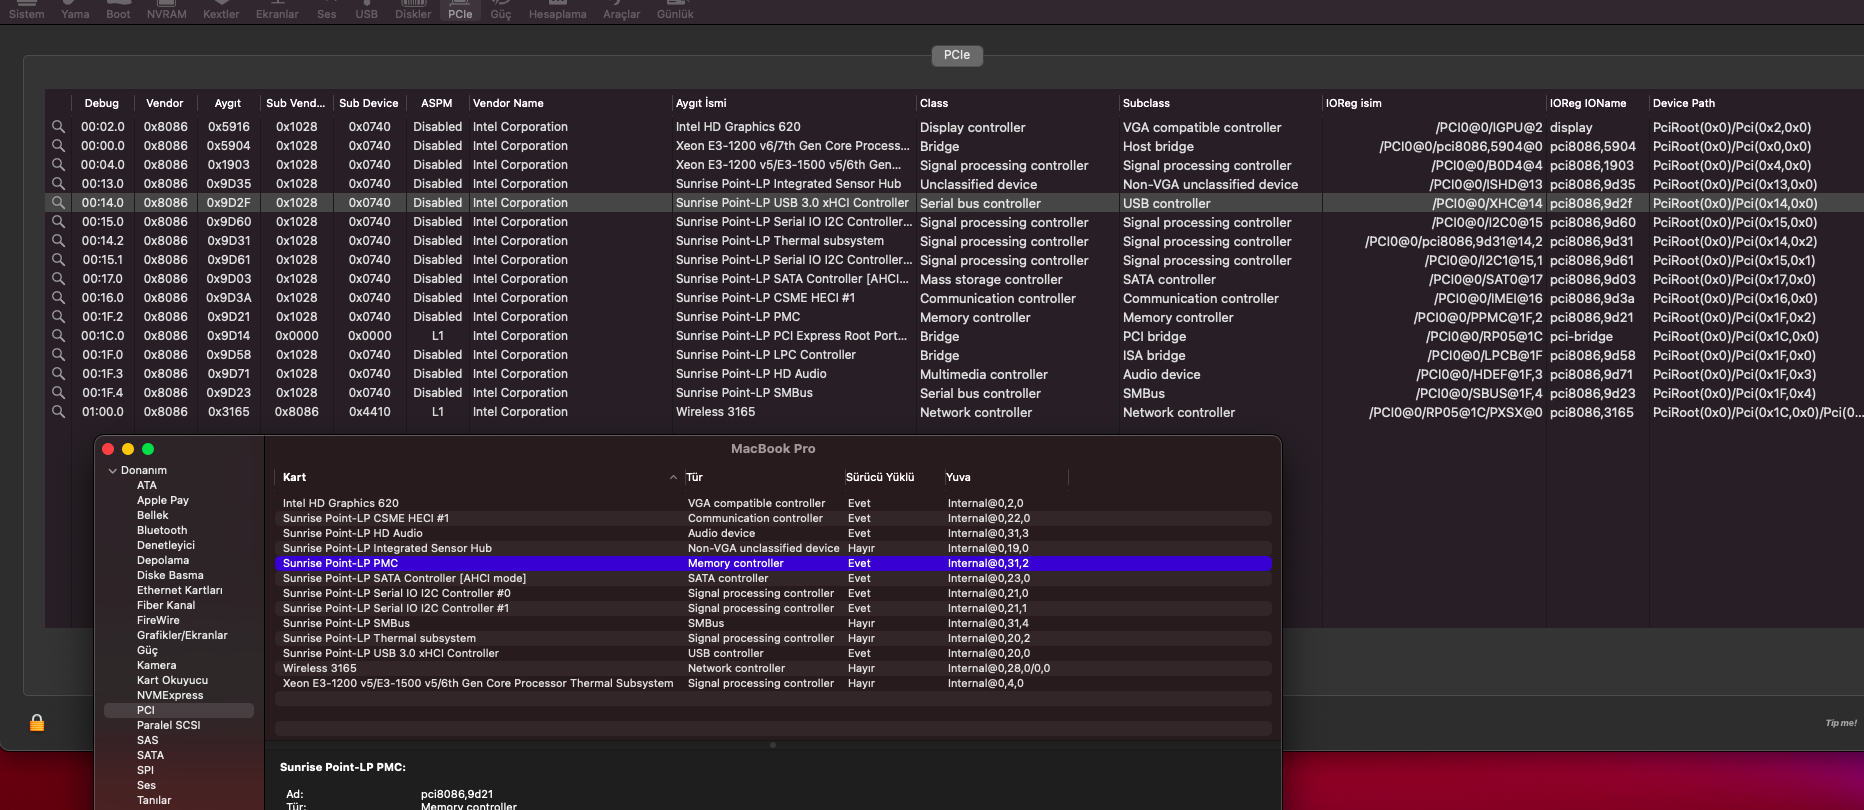Select NVMExpress in the sidebar list

click(x=170, y=695)
